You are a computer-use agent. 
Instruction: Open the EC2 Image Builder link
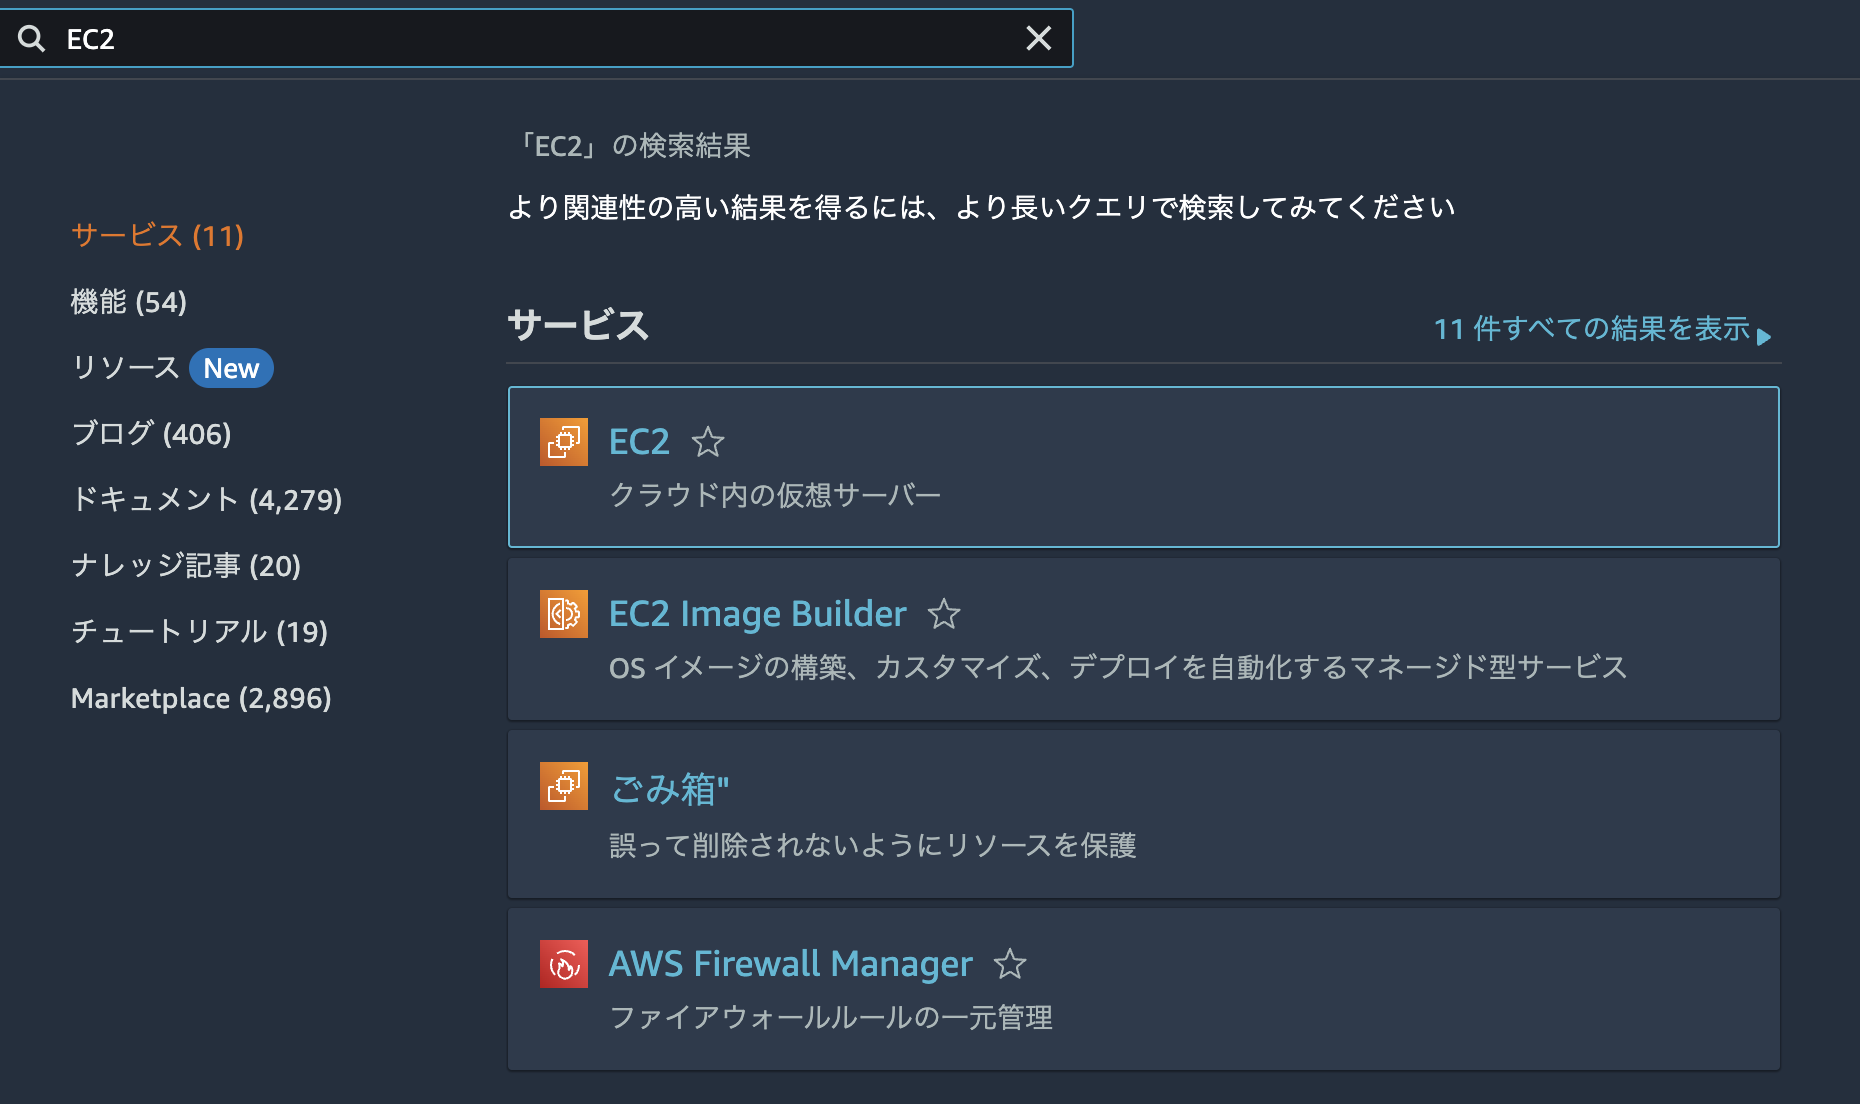pyautogui.click(x=757, y=614)
